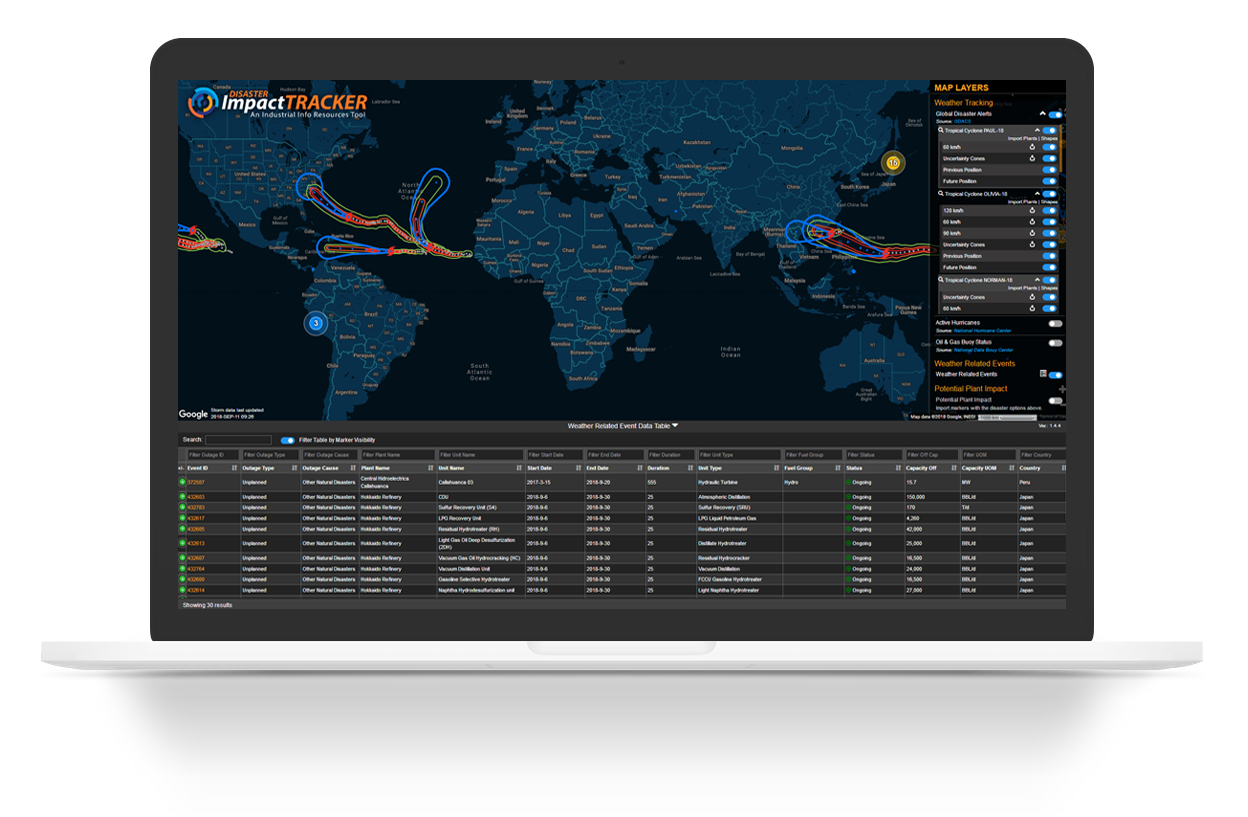Click the icon beside PAUL-18 60 km/h toggle
The image size is (1248, 817).
point(1032,147)
